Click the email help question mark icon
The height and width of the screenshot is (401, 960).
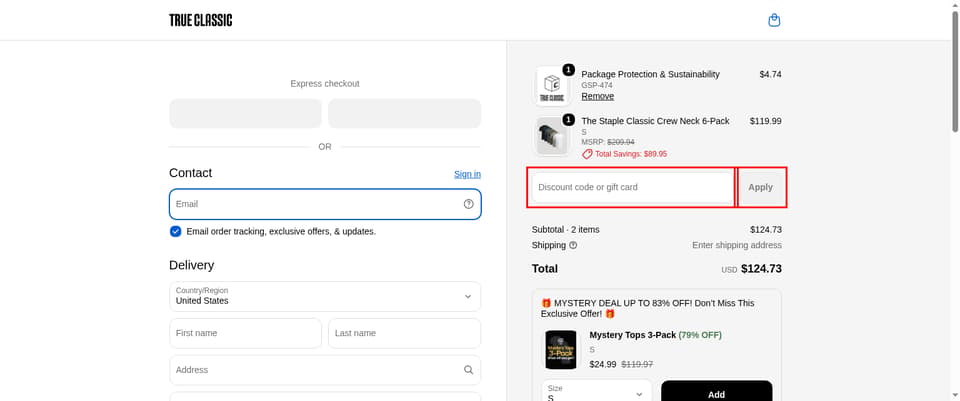tap(468, 204)
